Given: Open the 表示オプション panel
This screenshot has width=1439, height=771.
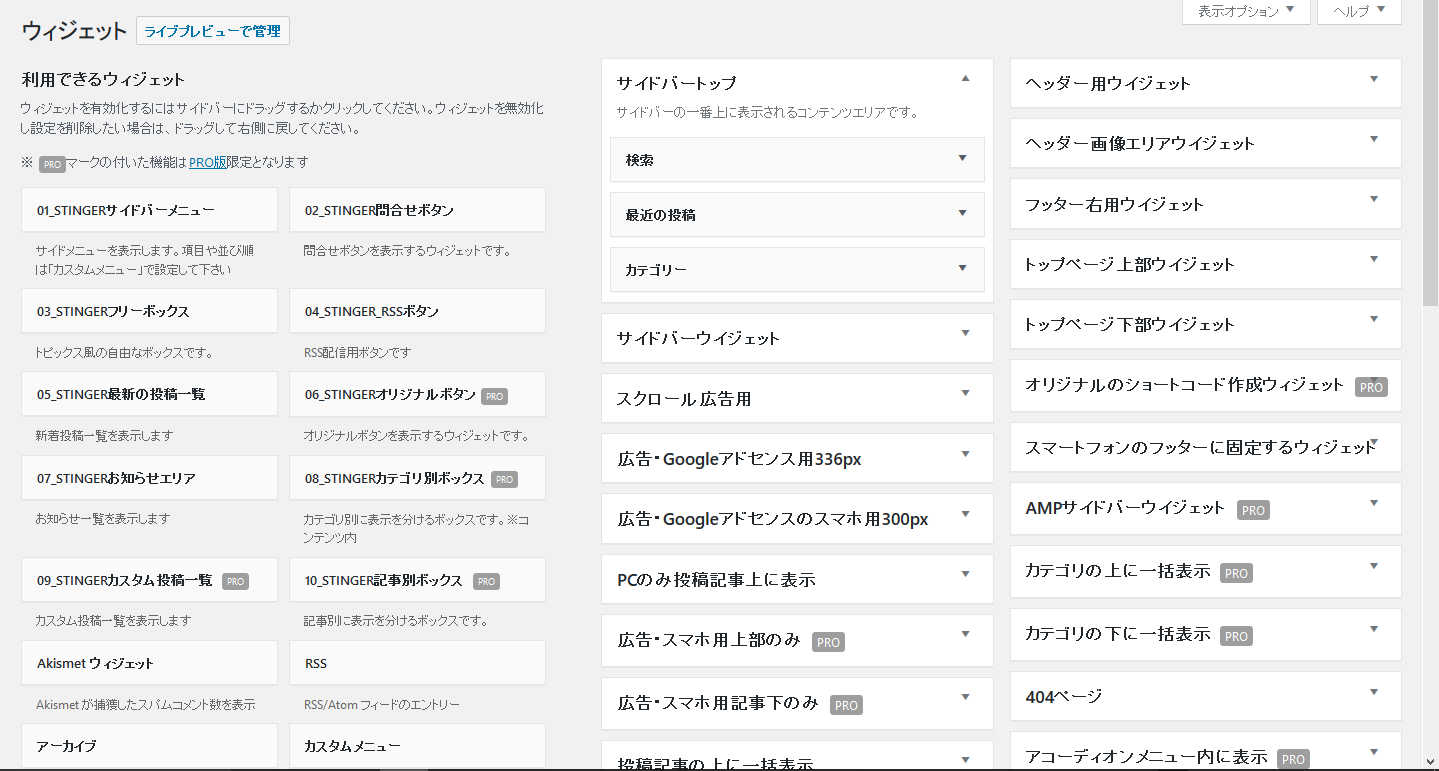Looking at the screenshot, I should (x=1245, y=12).
